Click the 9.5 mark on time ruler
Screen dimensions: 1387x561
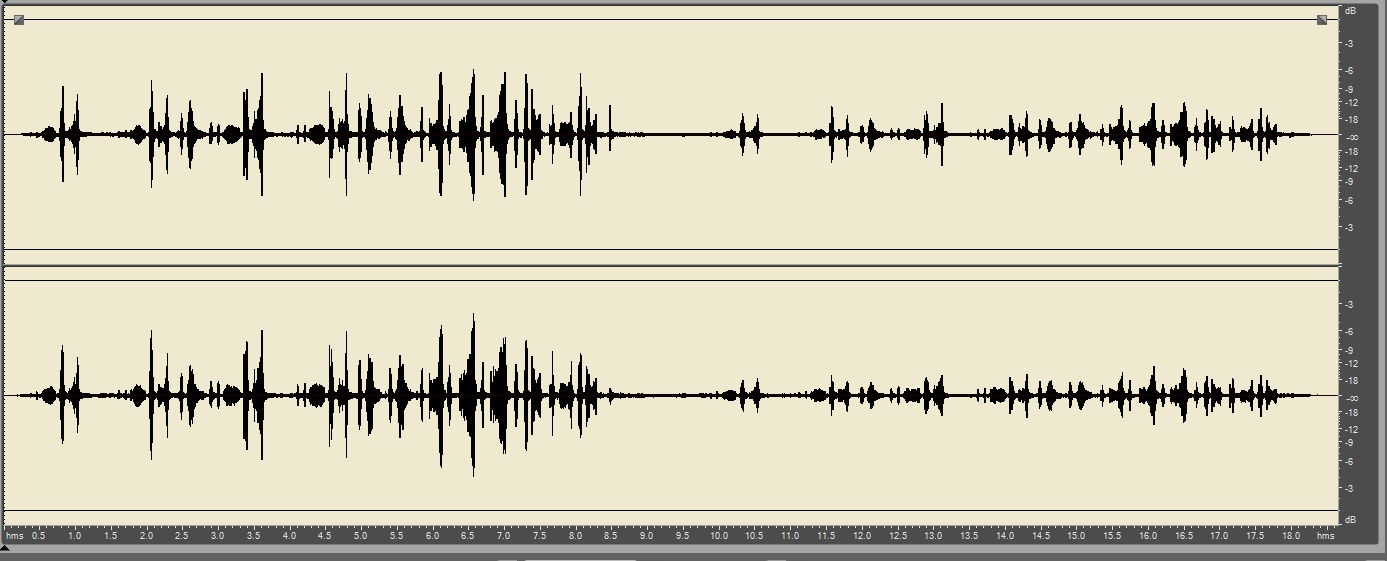pyautogui.click(x=682, y=536)
